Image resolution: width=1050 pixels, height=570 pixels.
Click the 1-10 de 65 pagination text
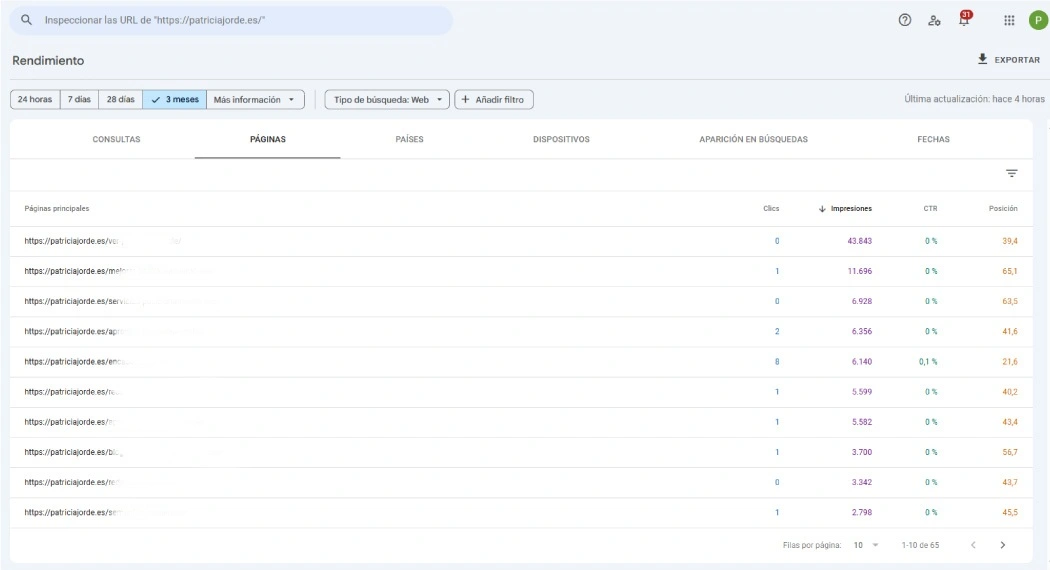(920, 545)
